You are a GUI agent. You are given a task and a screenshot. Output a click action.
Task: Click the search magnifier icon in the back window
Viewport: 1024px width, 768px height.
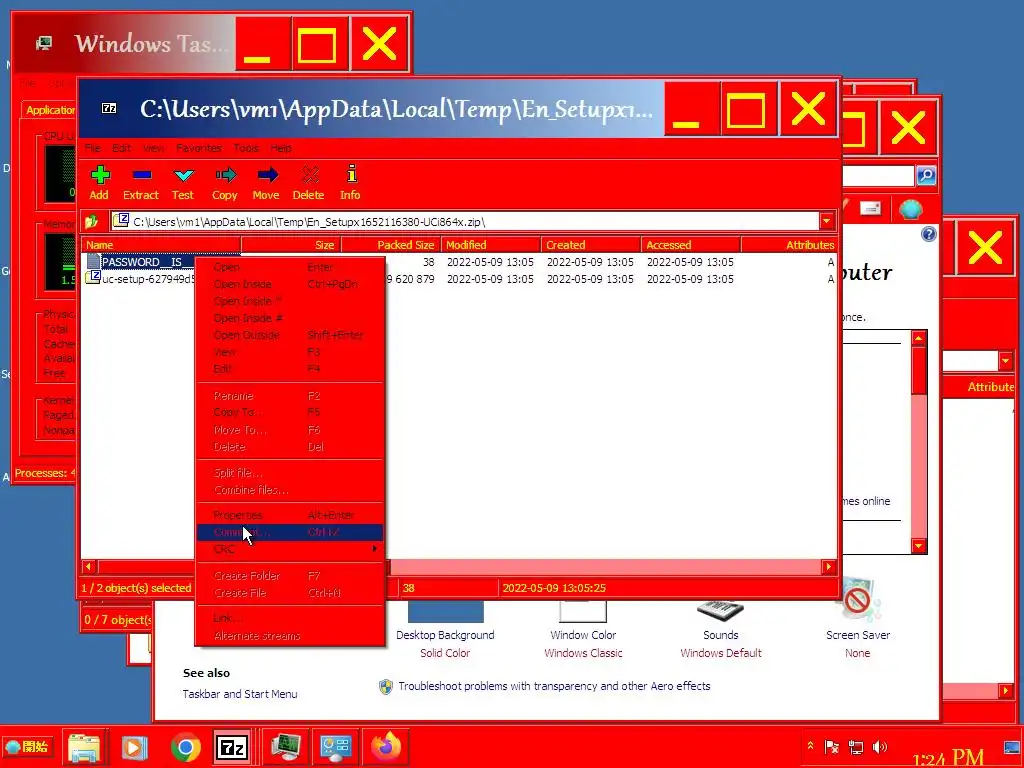coord(926,175)
